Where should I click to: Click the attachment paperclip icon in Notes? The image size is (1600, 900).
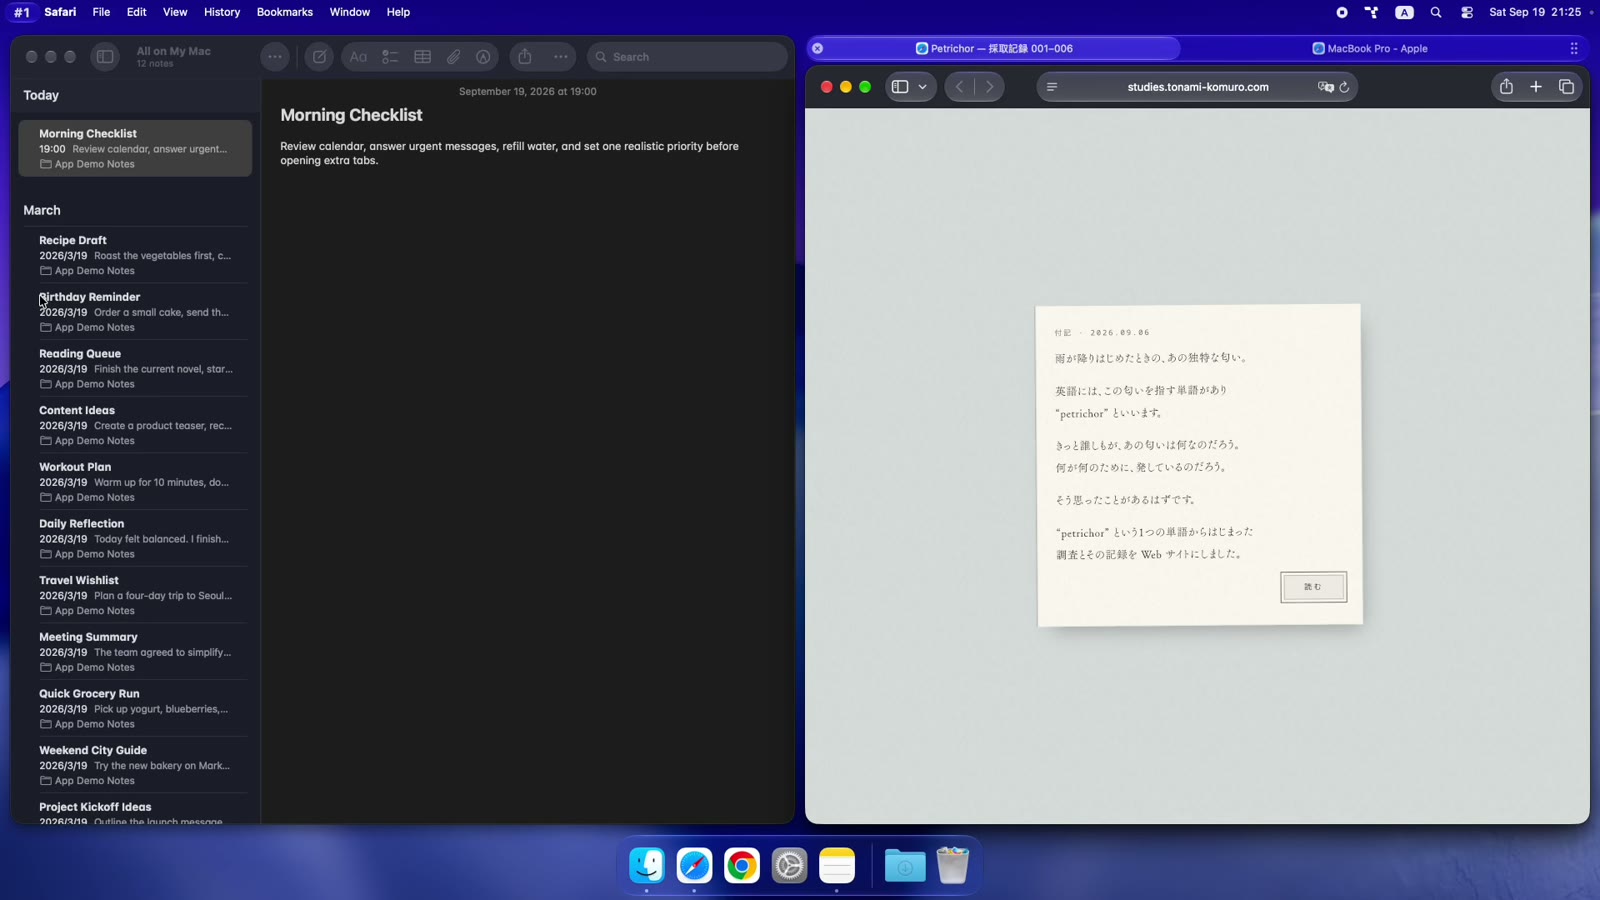[x=454, y=57]
